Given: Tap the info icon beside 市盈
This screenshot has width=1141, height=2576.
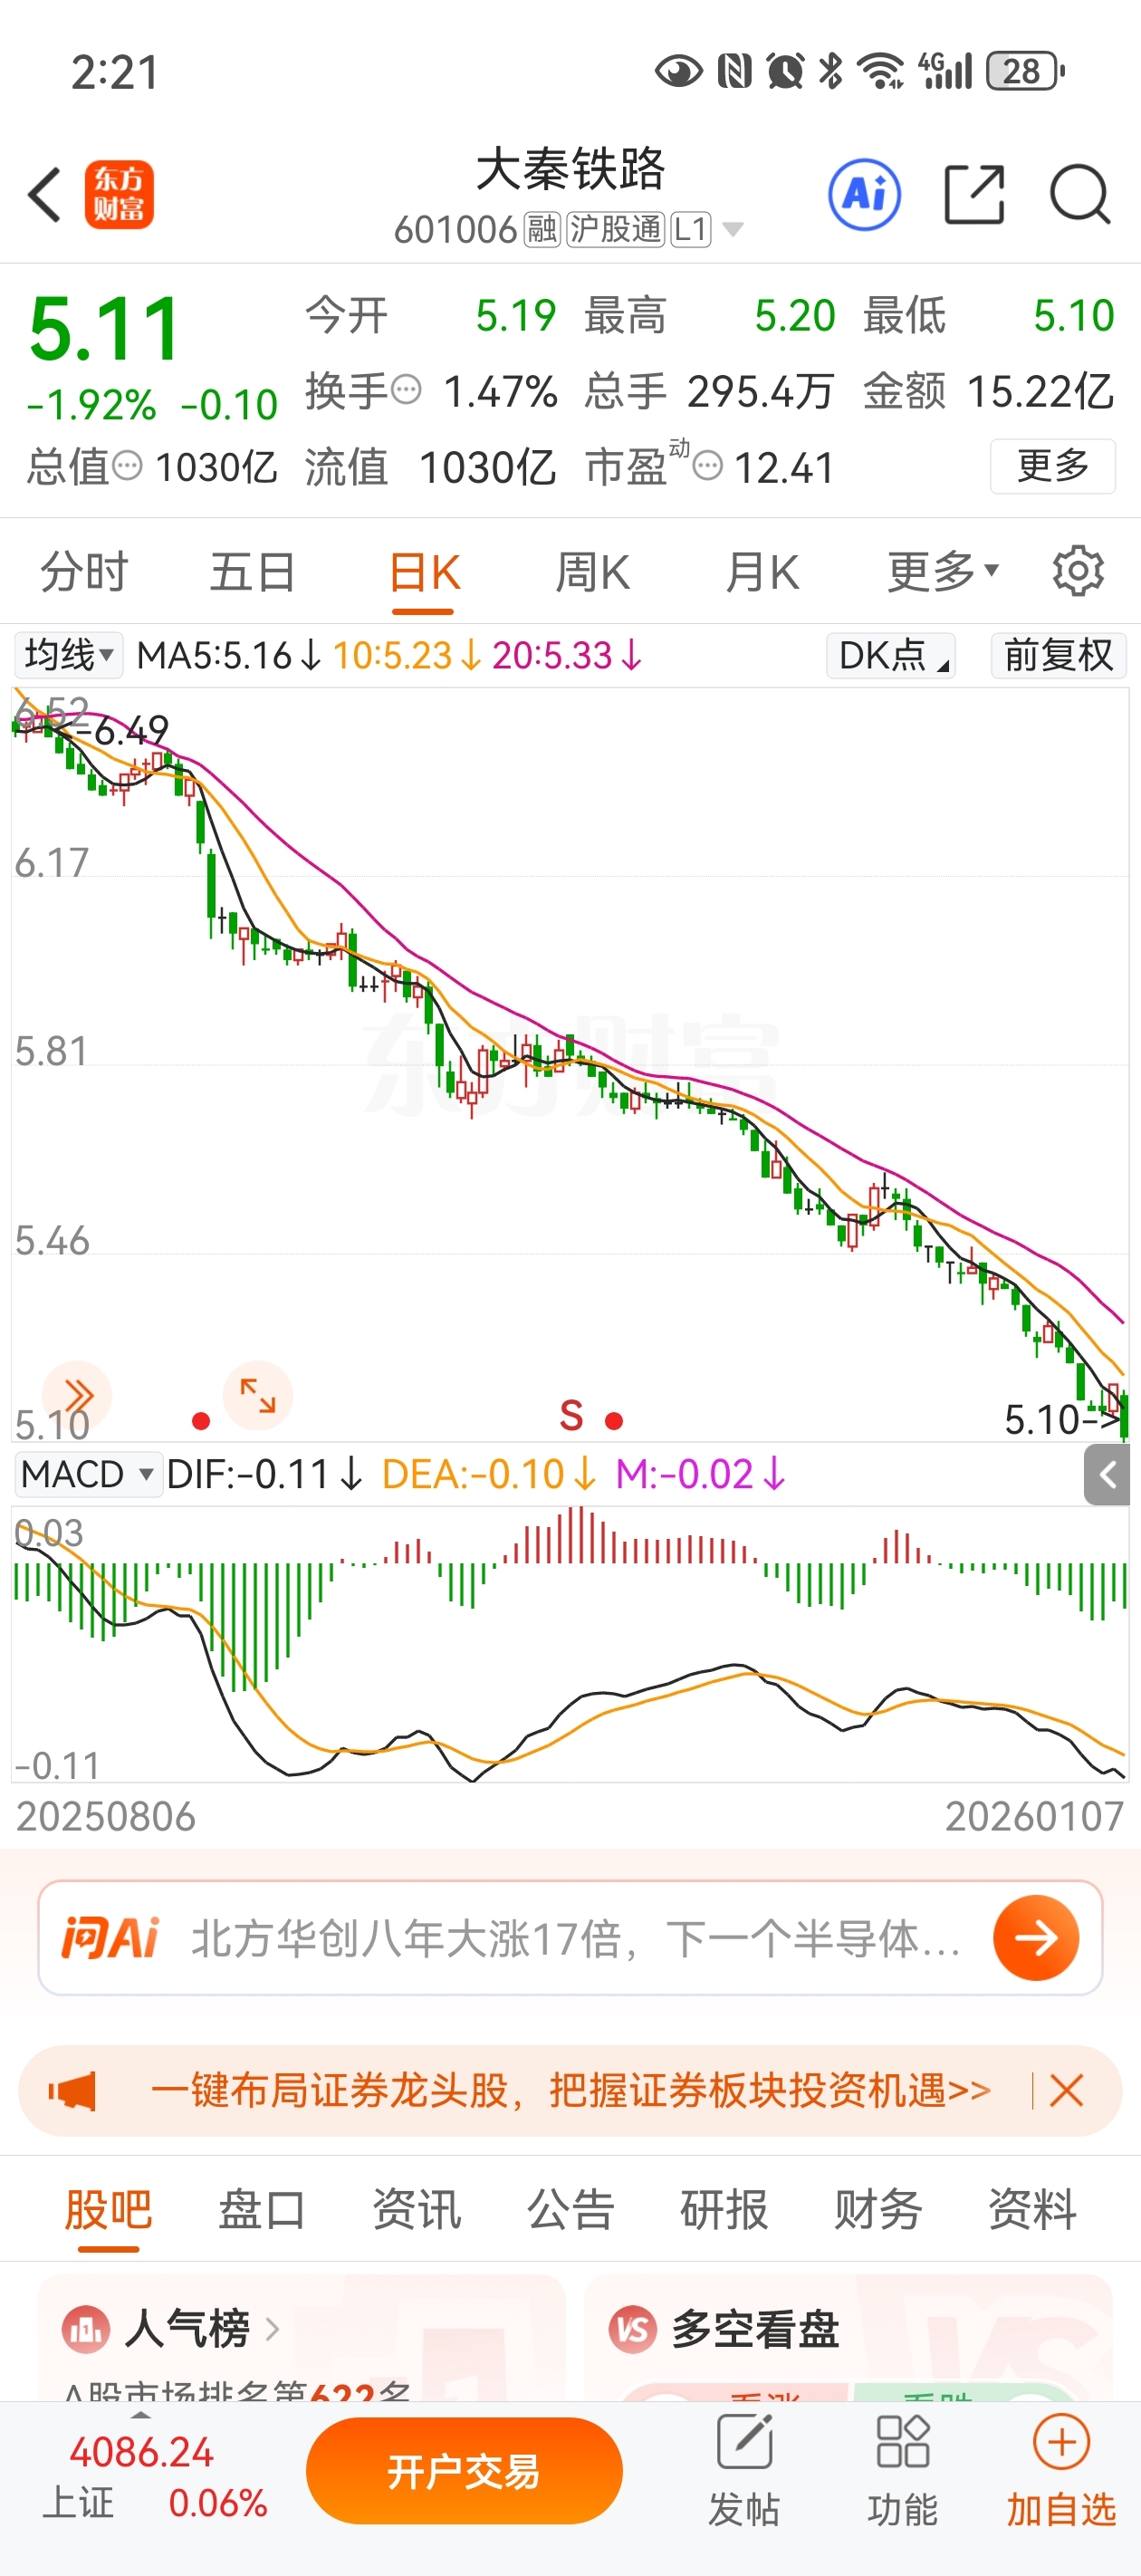Looking at the screenshot, I should click(708, 465).
